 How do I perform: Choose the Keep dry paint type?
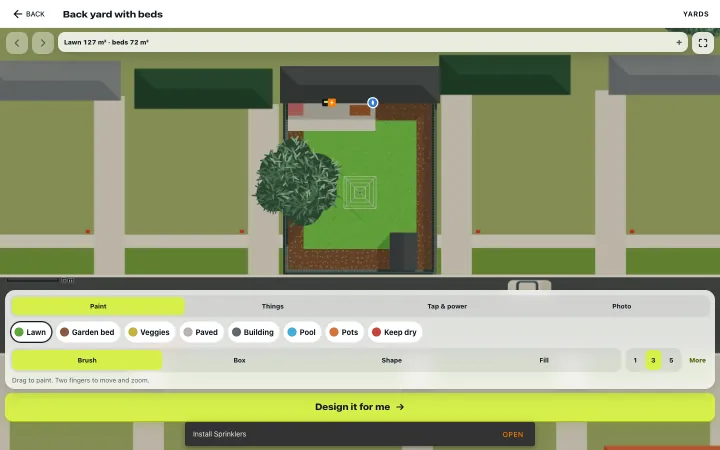click(395, 332)
